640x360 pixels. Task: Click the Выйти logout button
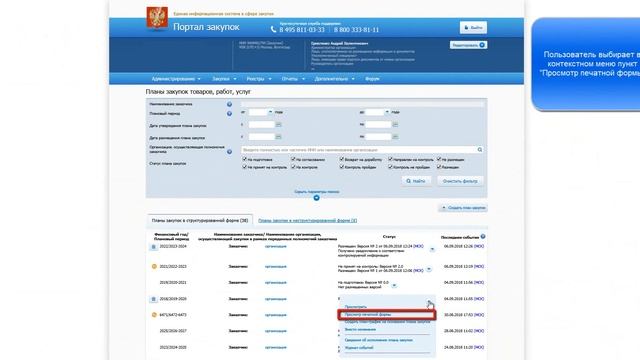click(473, 28)
